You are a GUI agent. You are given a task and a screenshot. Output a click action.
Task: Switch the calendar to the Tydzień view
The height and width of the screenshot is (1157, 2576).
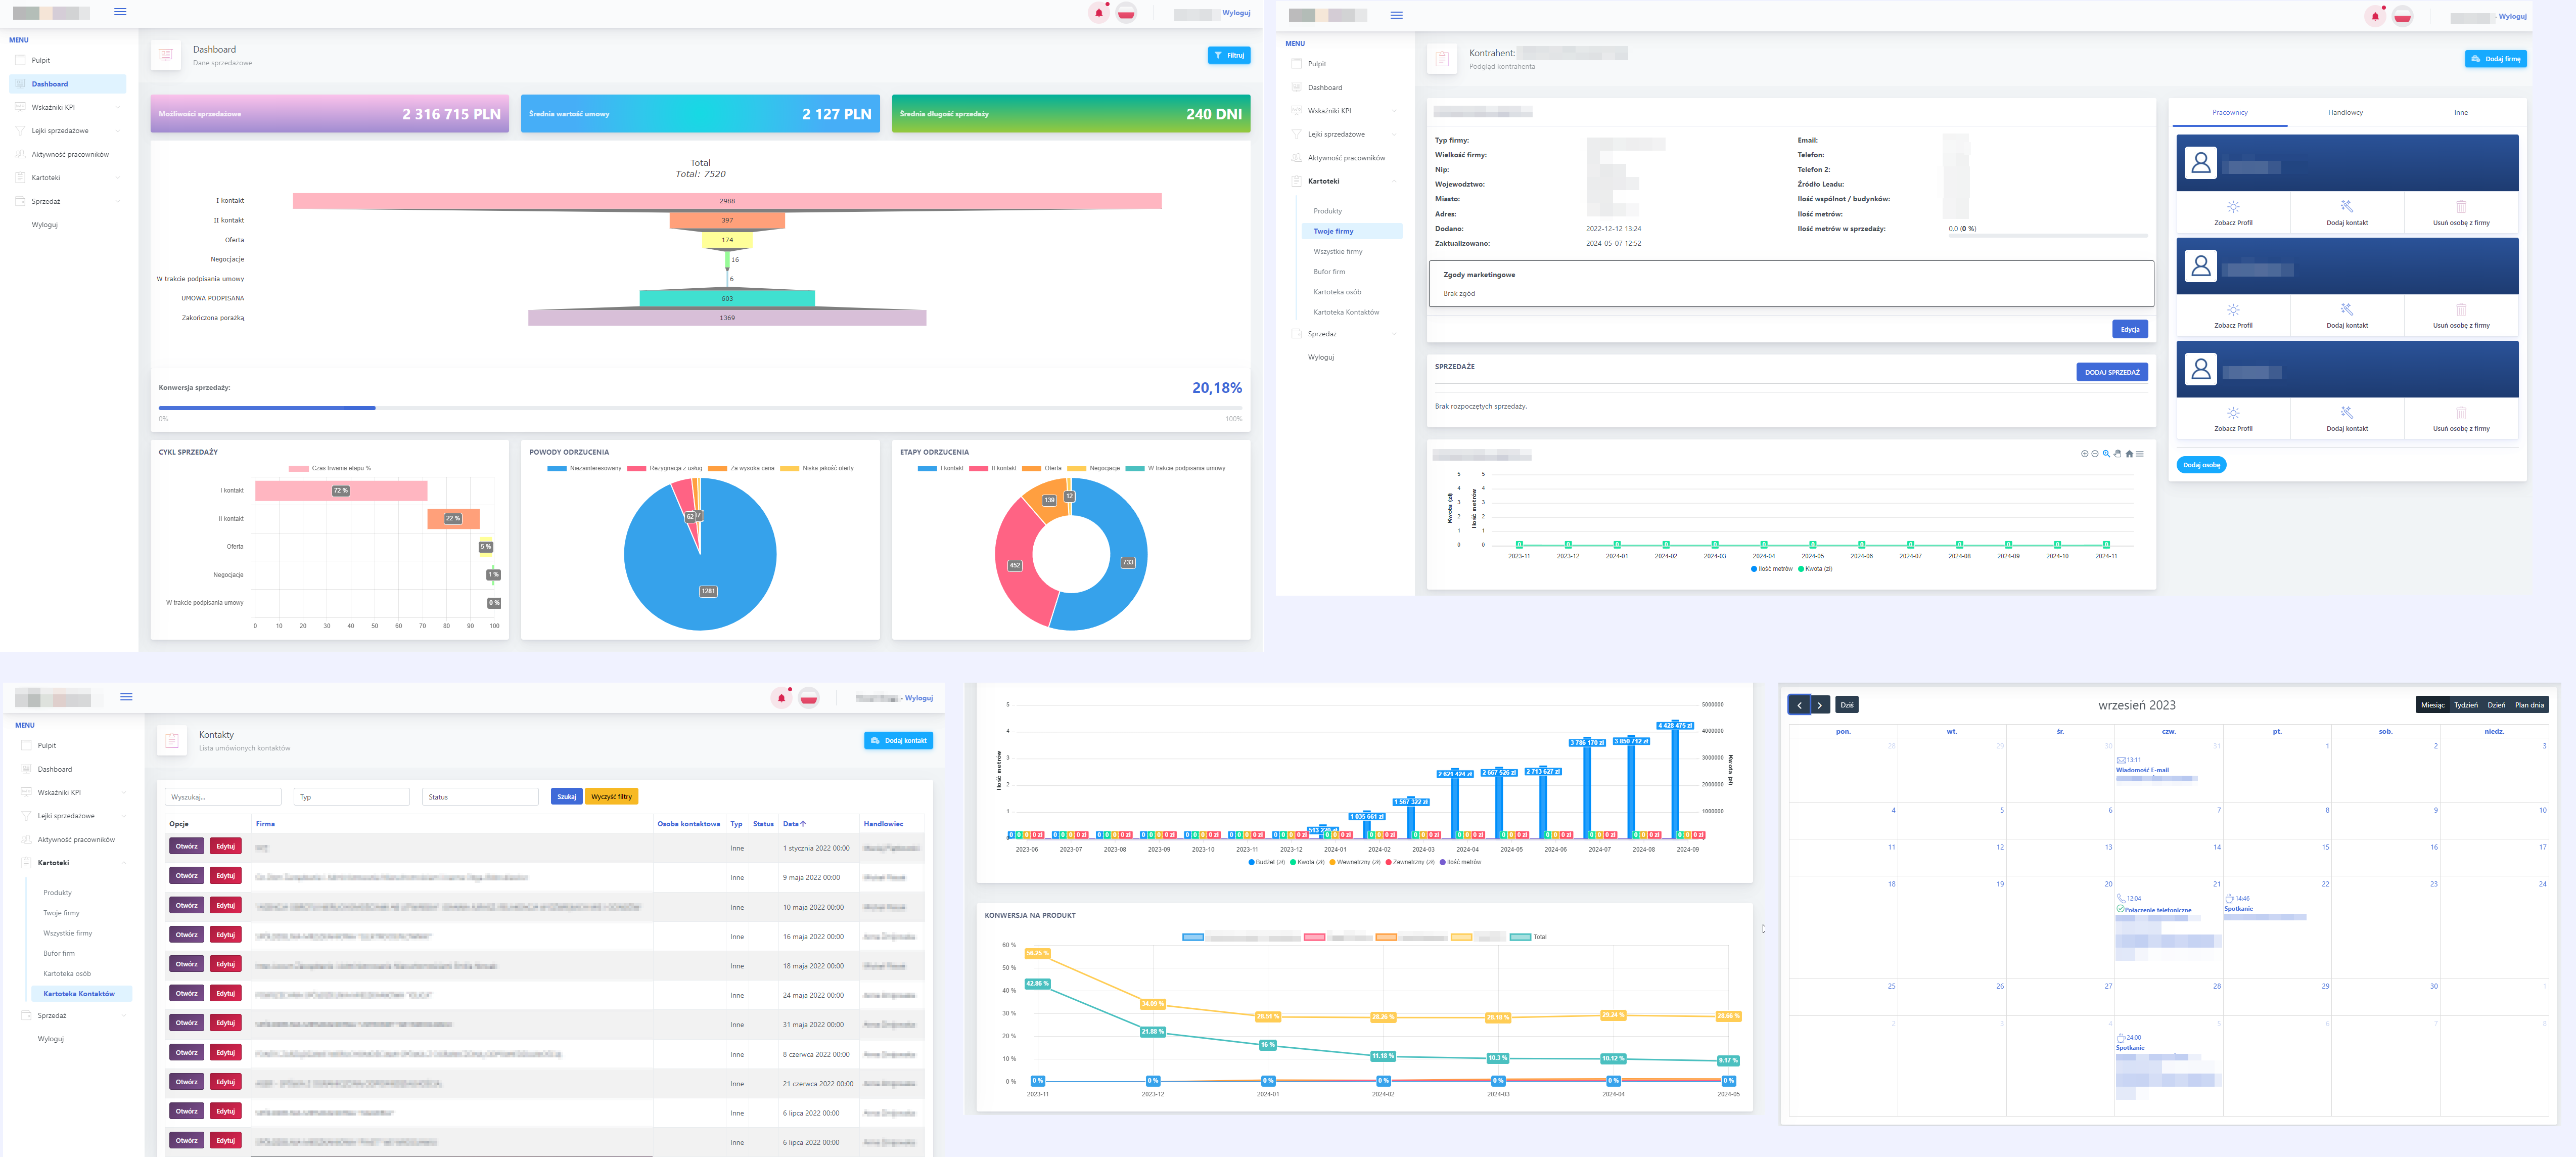point(2466,705)
